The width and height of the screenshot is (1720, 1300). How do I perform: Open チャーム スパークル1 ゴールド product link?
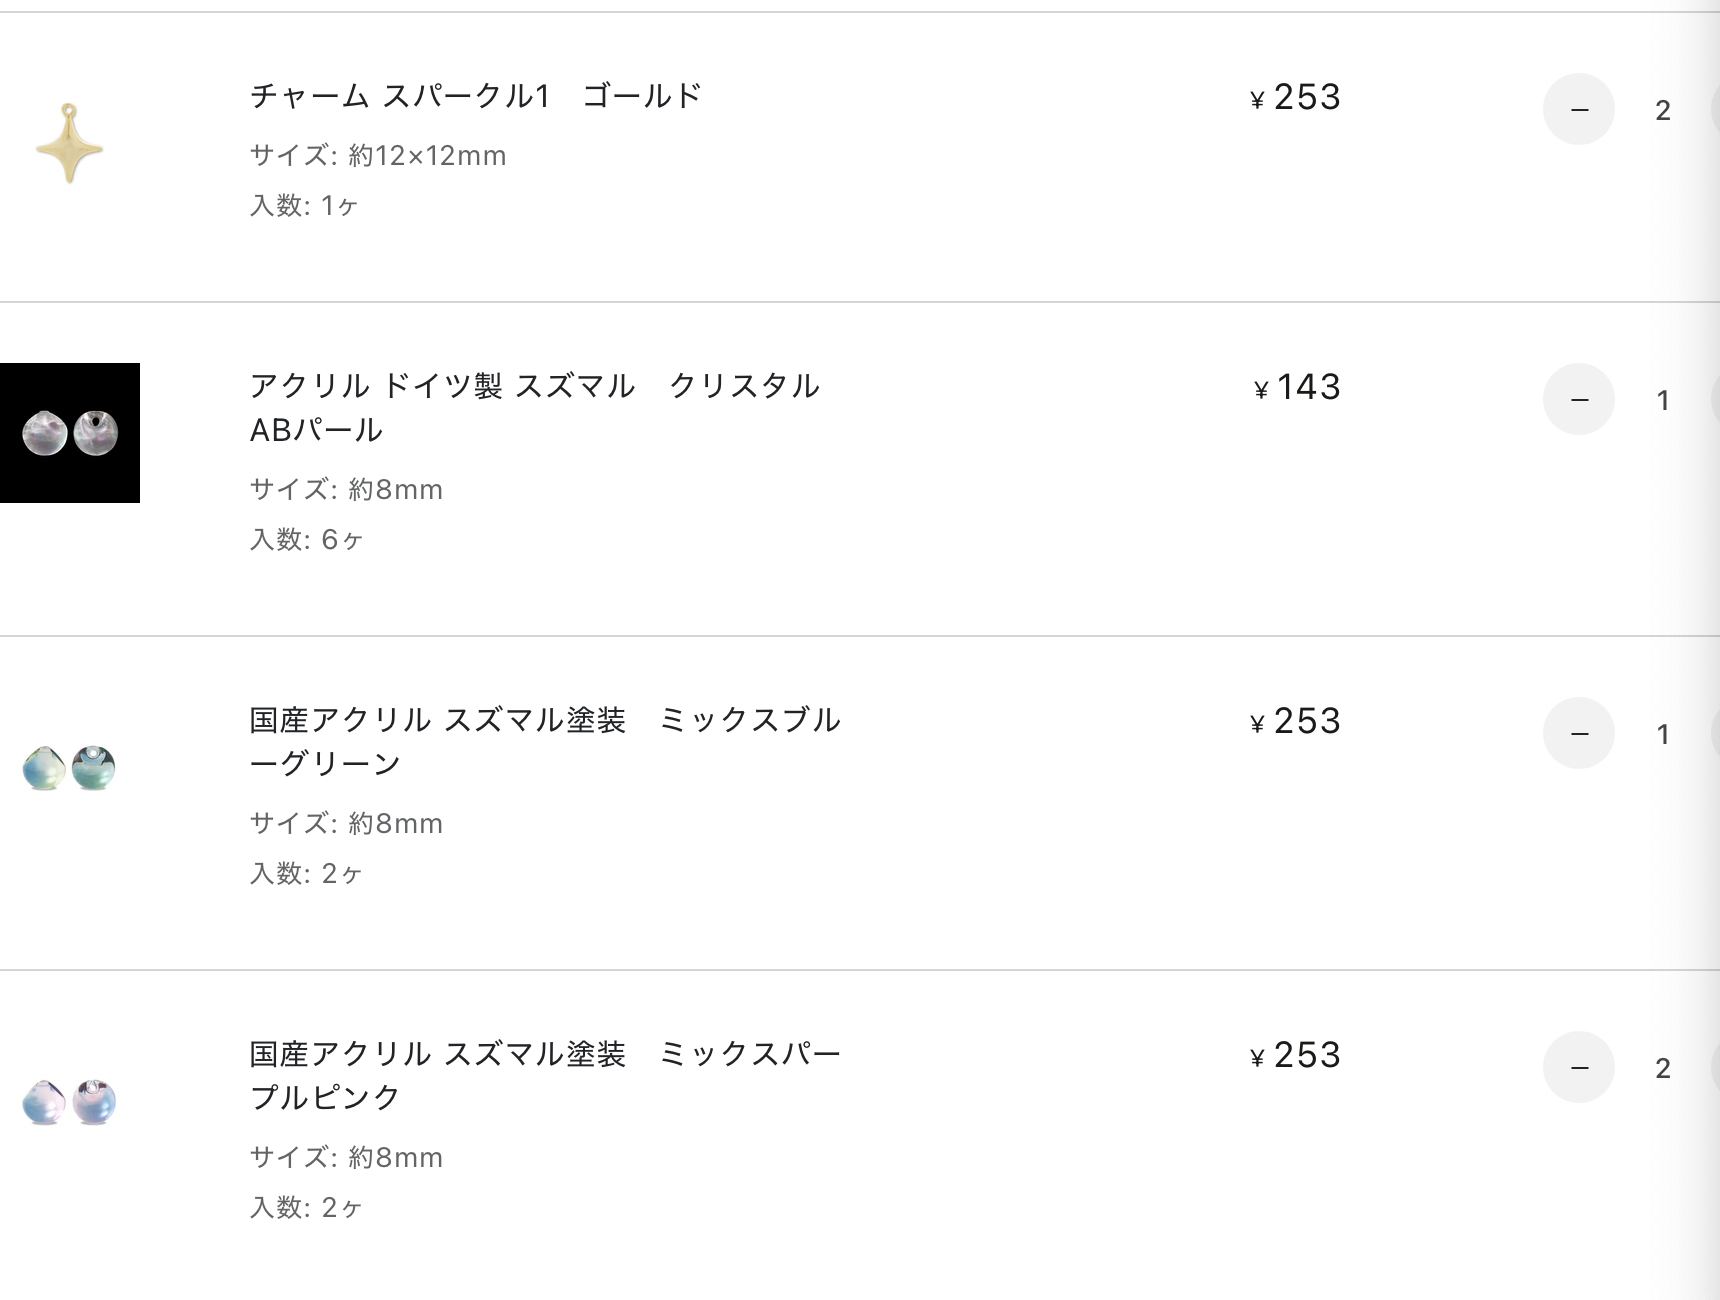pos(476,96)
